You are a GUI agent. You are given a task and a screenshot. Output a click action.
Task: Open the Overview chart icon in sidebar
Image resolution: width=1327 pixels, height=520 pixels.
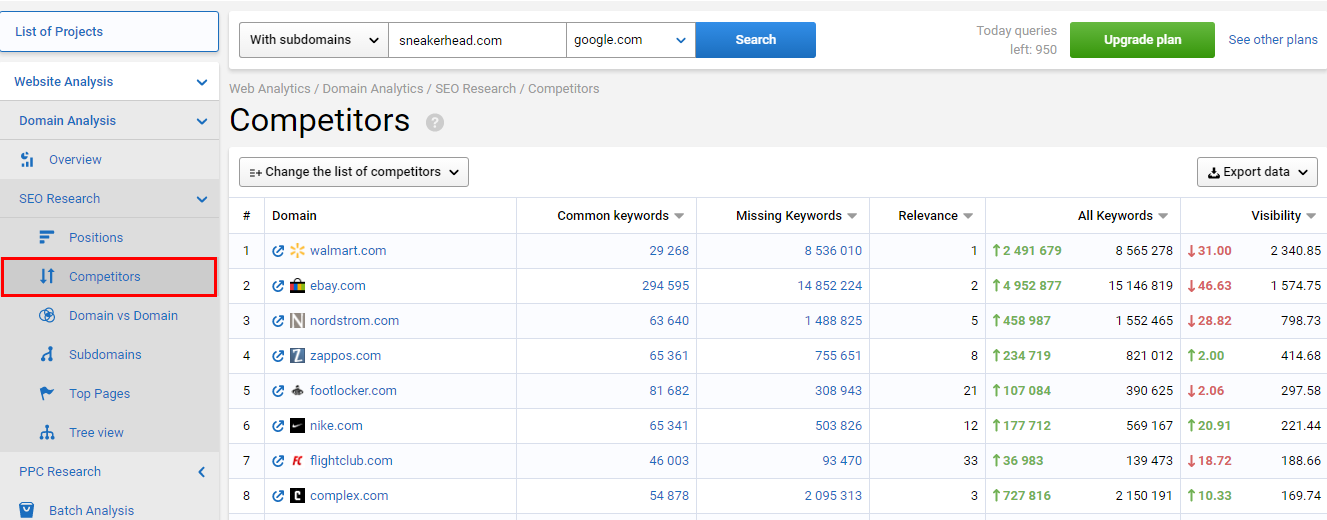click(x=28, y=160)
